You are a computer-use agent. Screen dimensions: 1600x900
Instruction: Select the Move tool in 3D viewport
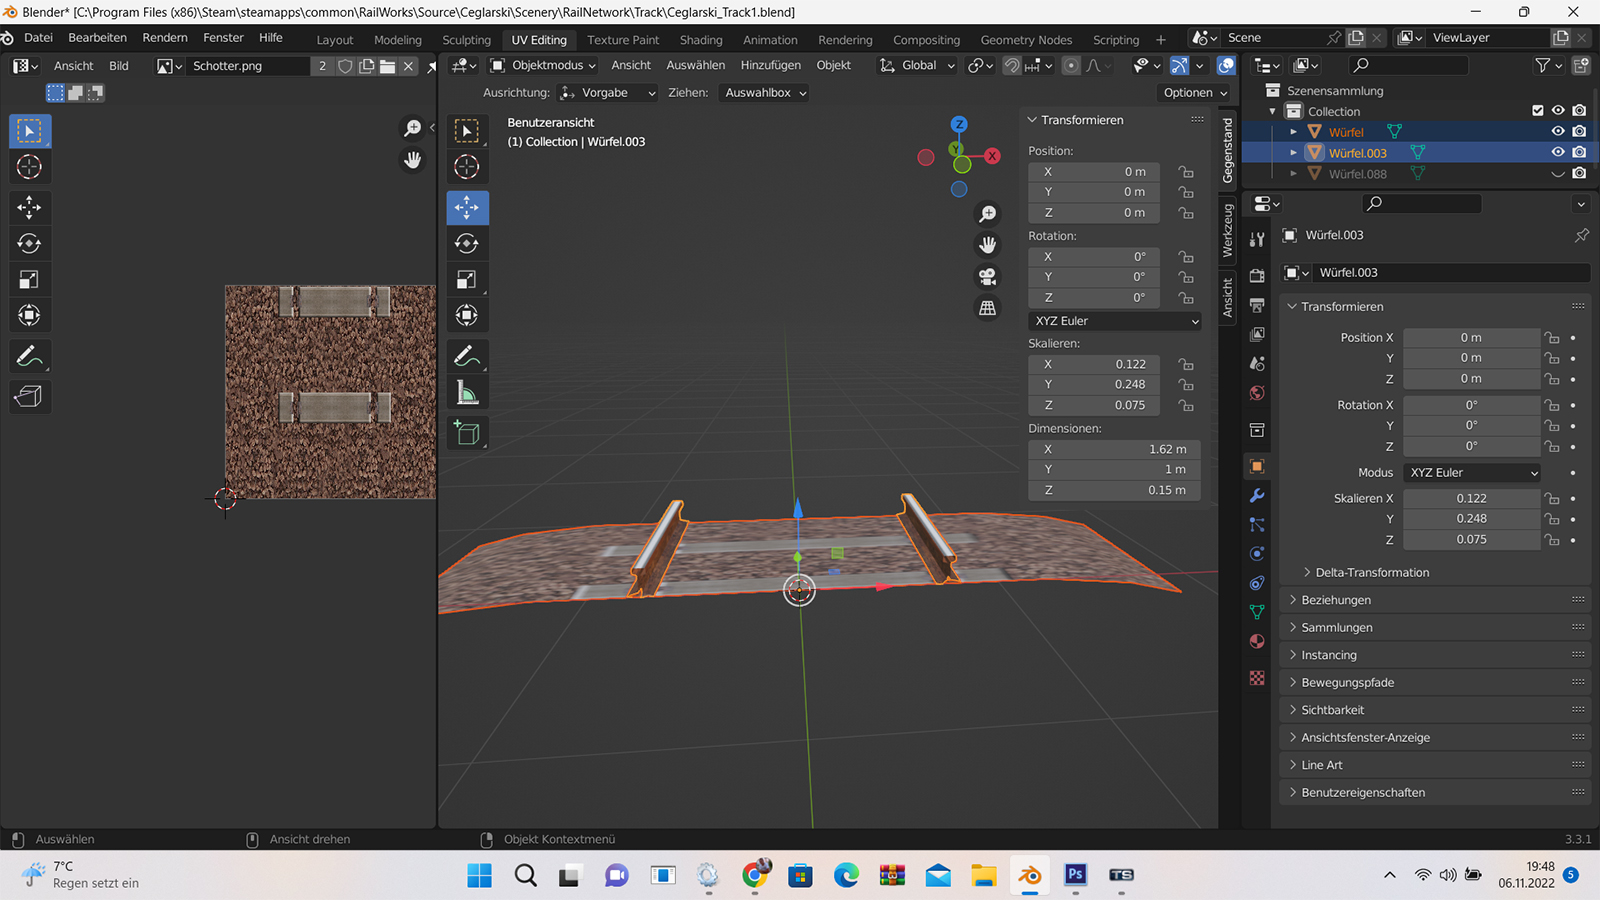[x=467, y=207]
